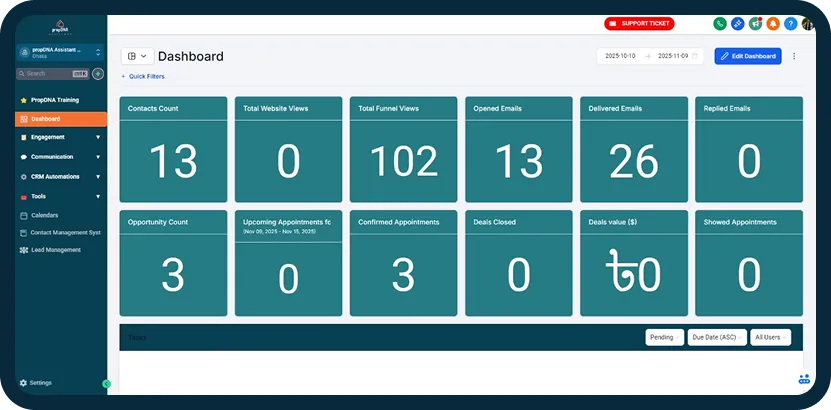Open the user profile avatar

click(x=808, y=23)
